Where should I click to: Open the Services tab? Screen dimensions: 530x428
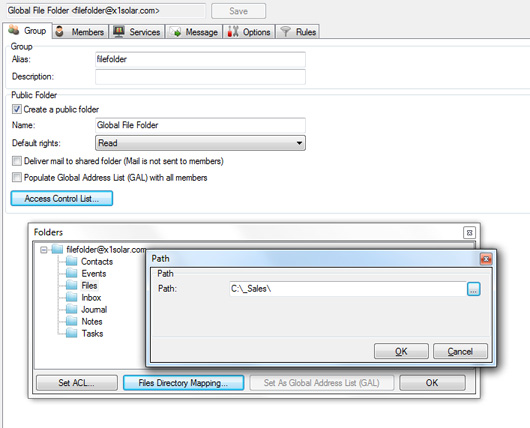137,32
